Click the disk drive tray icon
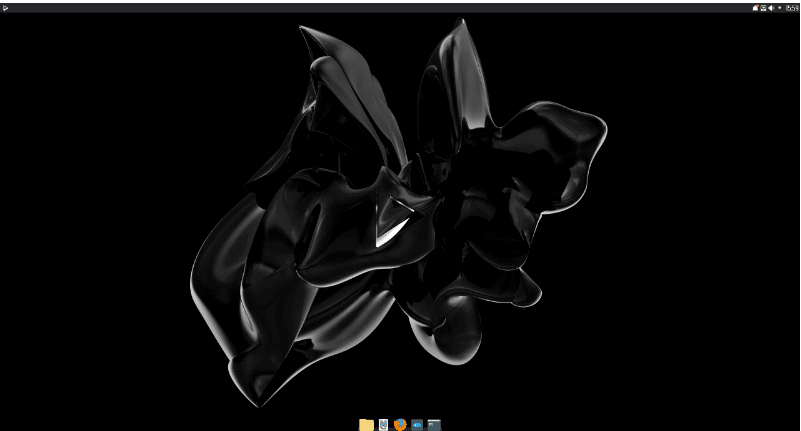Image resolution: width=801 pixels, height=431 pixels. (763, 8)
